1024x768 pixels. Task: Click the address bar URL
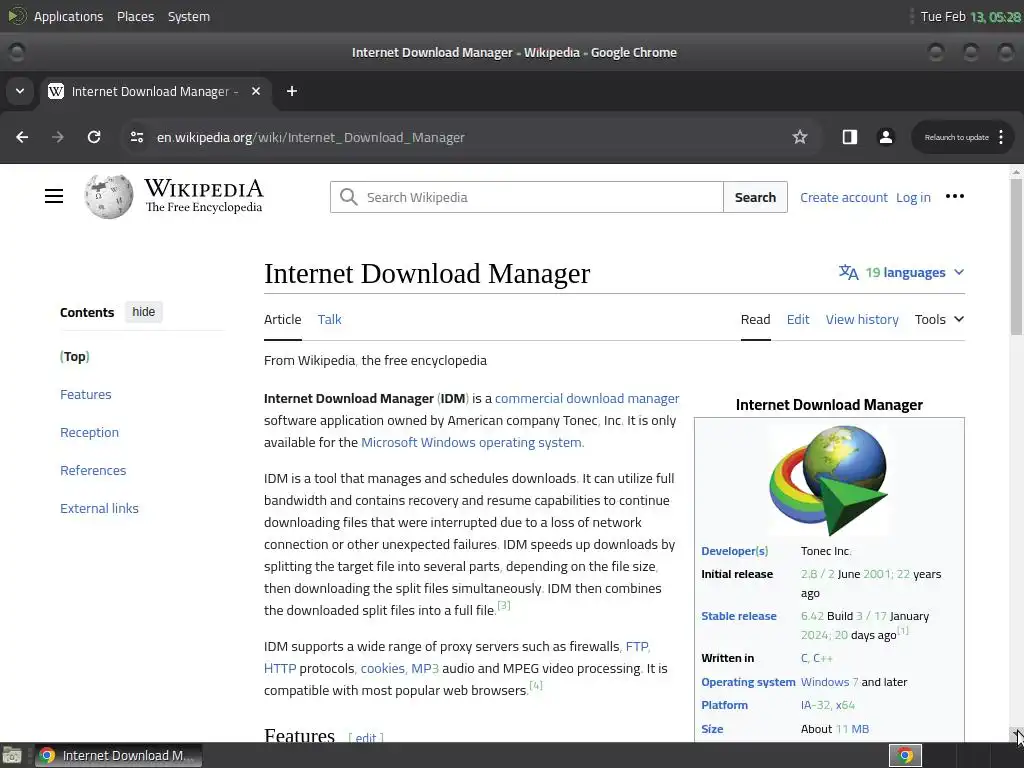311,137
